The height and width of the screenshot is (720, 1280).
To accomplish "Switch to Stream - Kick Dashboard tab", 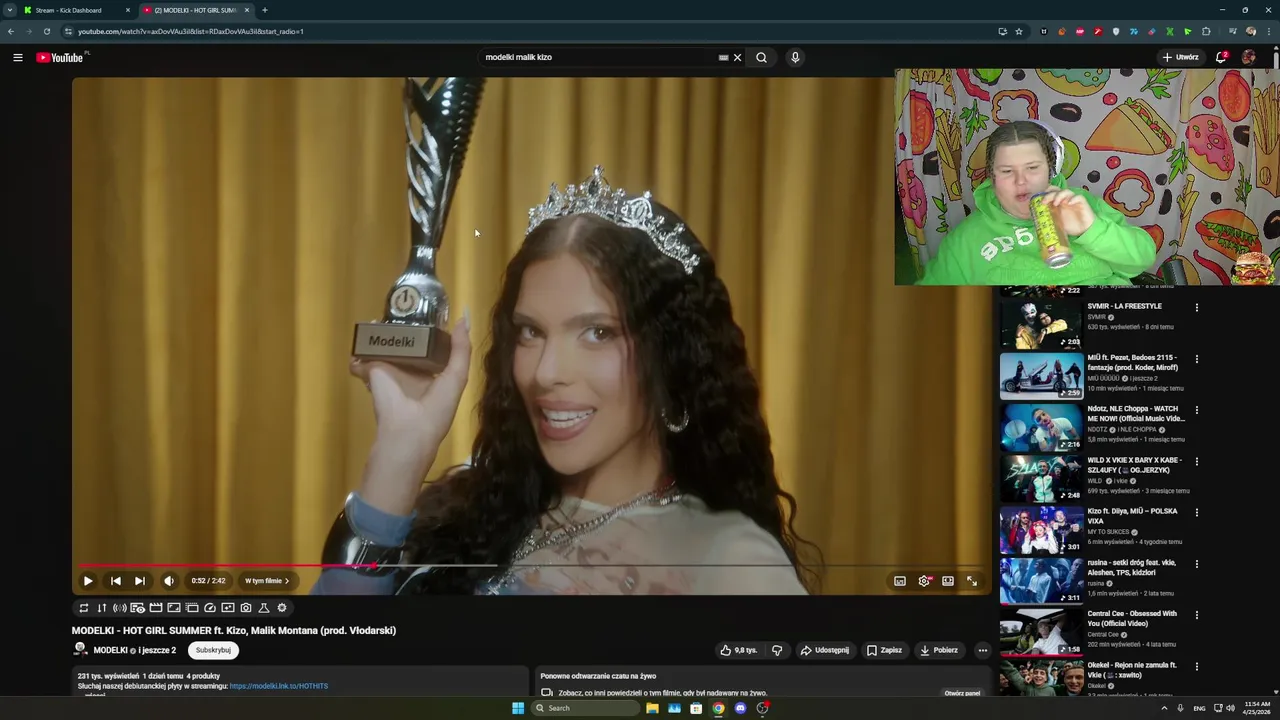I will pos(75,10).
